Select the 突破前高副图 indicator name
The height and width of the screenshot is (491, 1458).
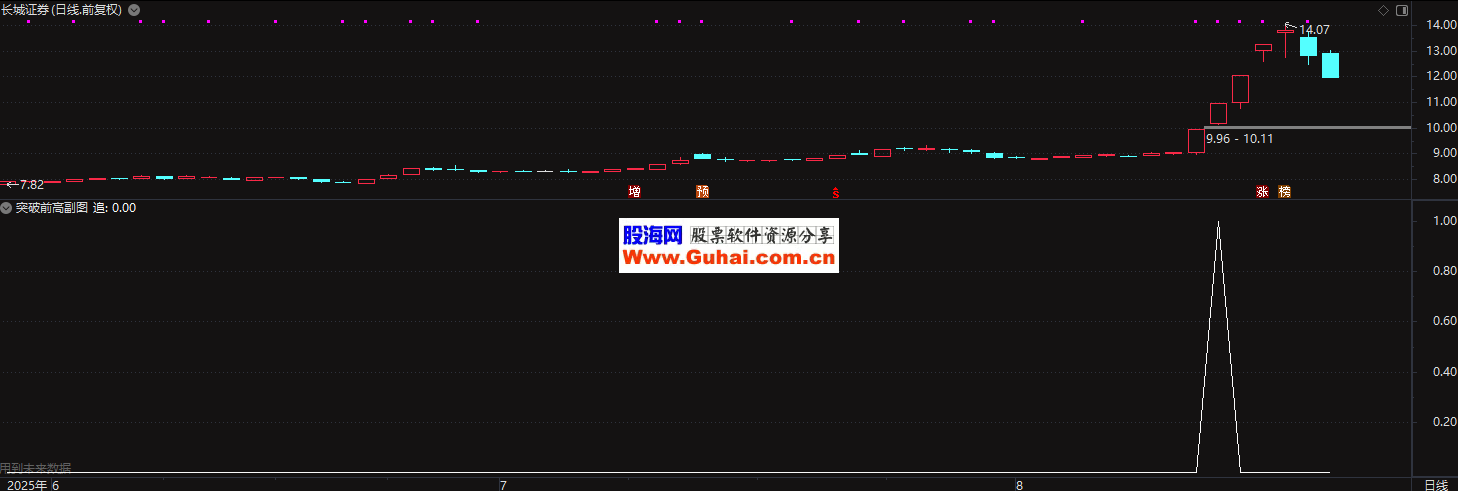click(x=52, y=208)
